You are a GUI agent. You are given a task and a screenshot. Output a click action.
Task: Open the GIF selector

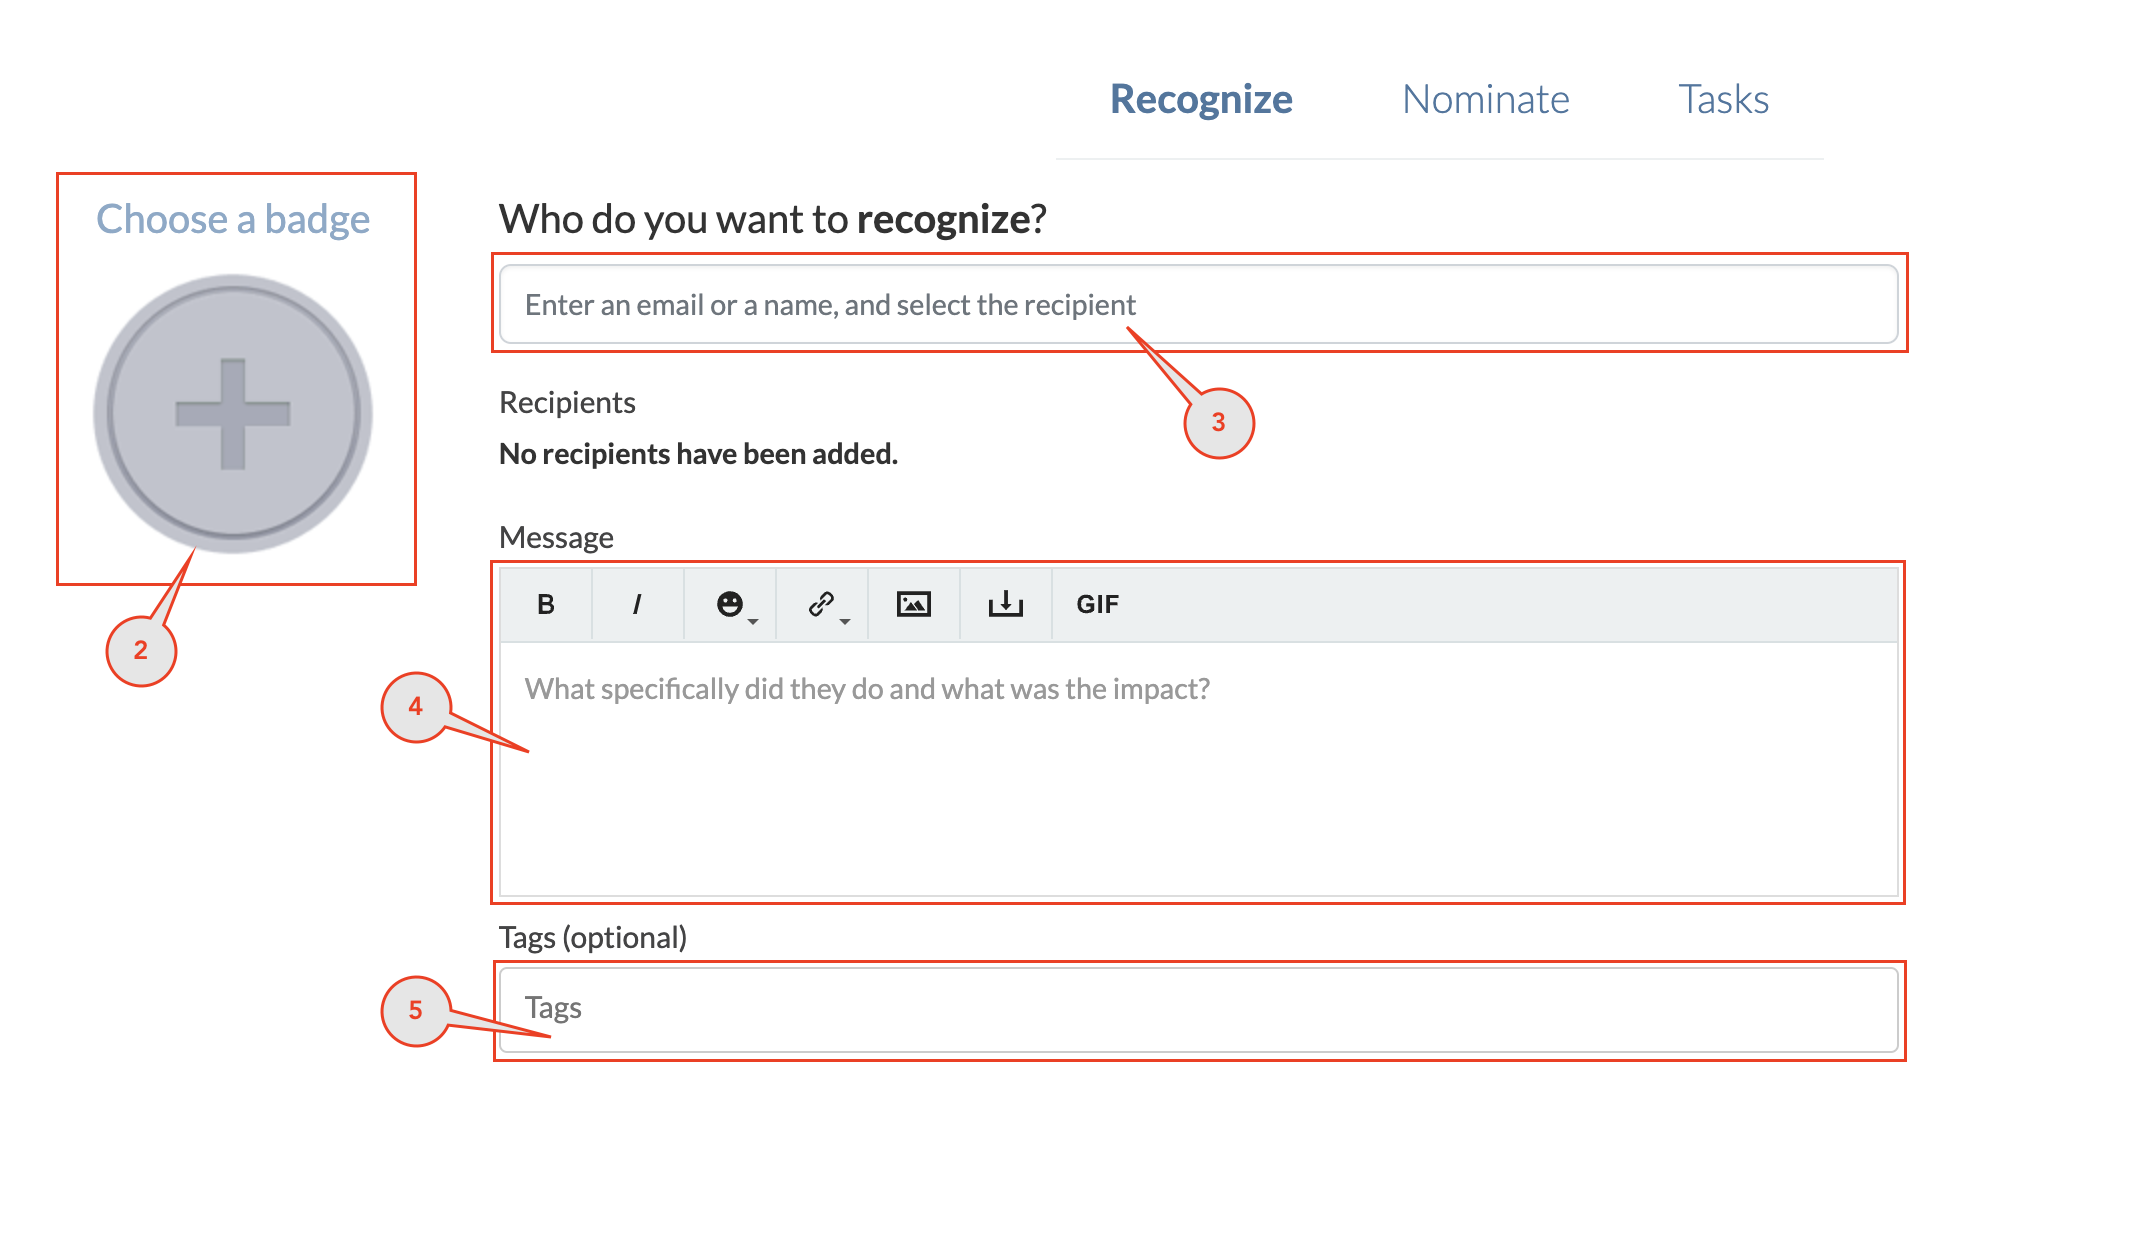pyautogui.click(x=1096, y=603)
